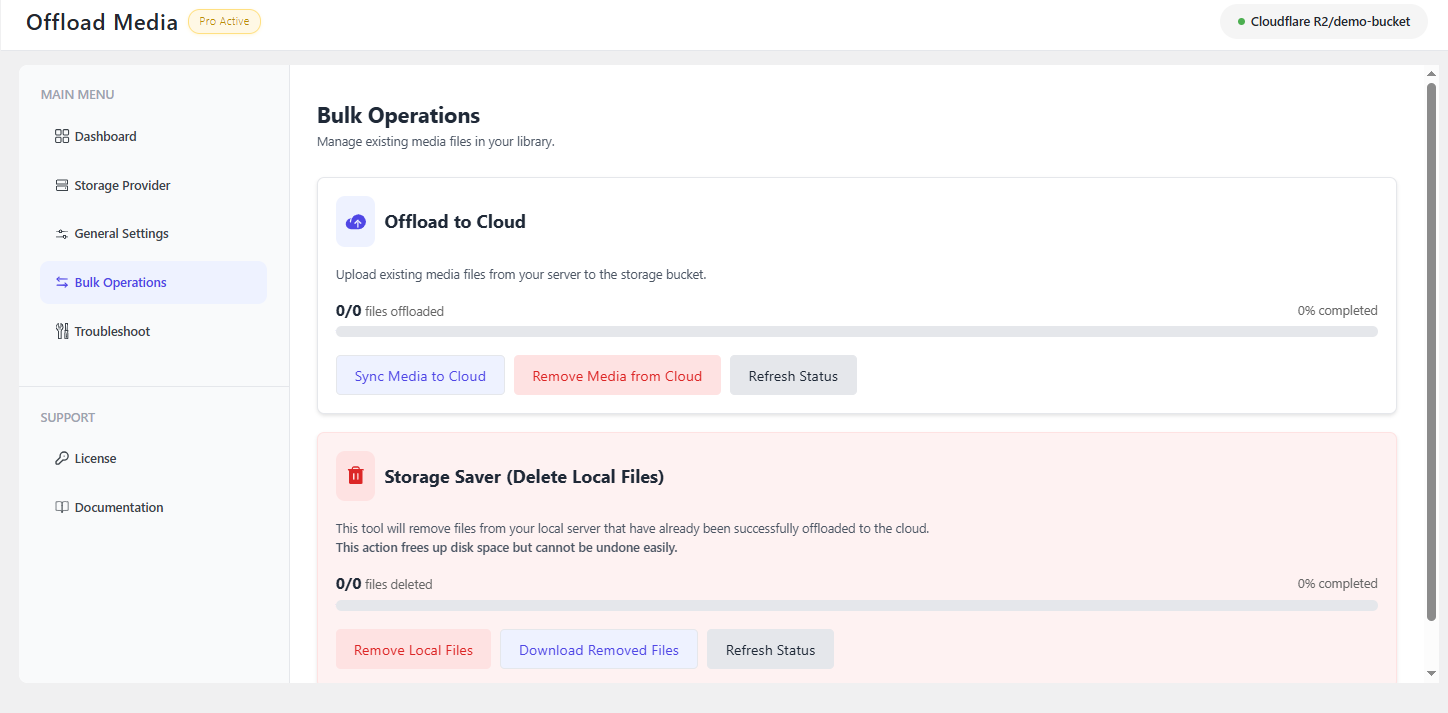Viewport: 1448px width, 713px height.
Task: Click the Troubleshoot tools icon
Action: tap(62, 331)
